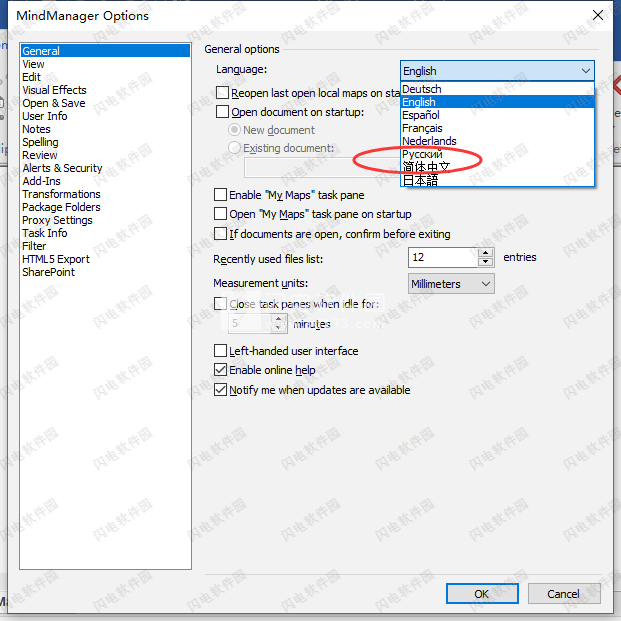Check Open "My Maps" task pane on startup
This screenshot has height=621, width=621.
(x=220, y=214)
